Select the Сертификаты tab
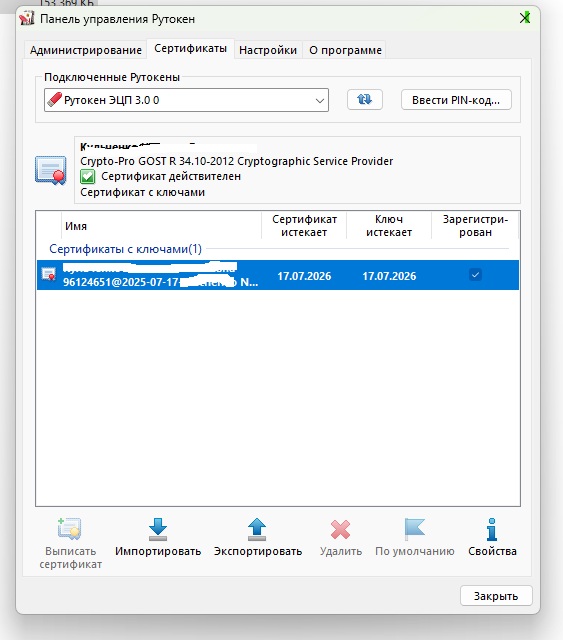Image resolution: width=563 pixels, height=640 pixels. click(x=190, y=49)
